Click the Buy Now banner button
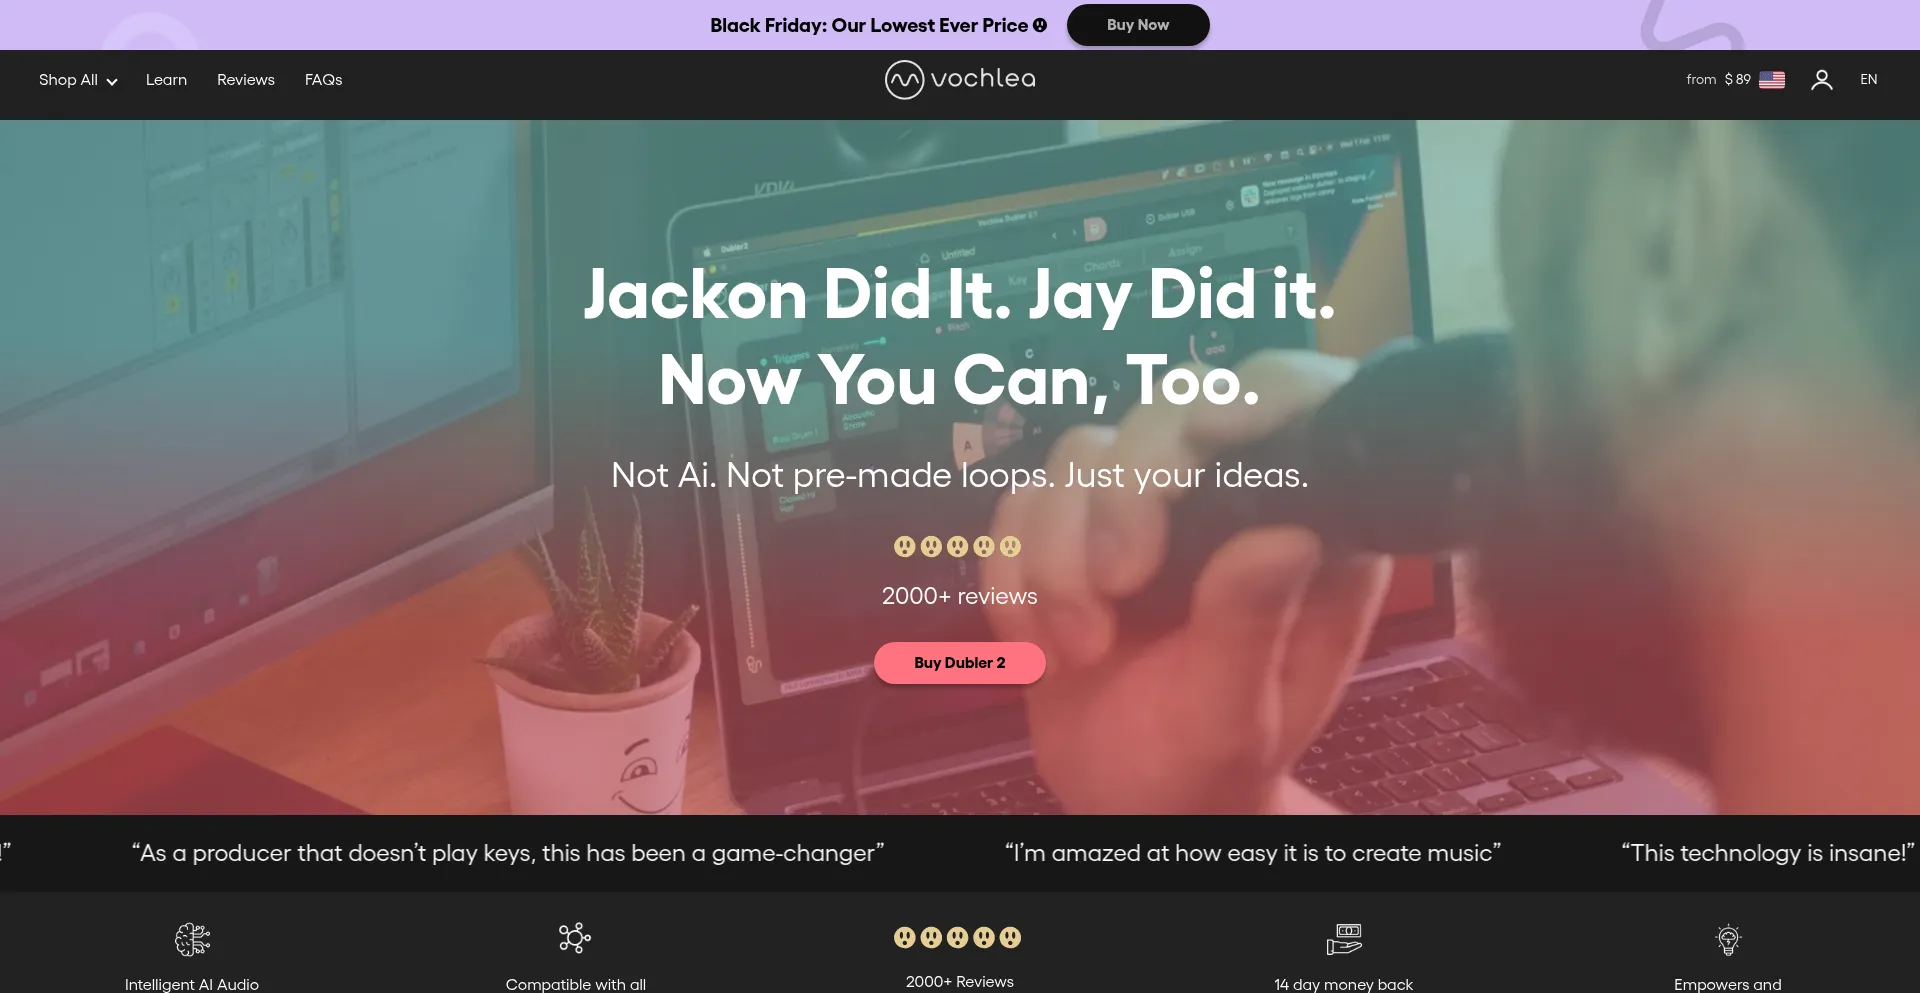The width and height of the screenshot is (1920, 993). [1138, 25]
